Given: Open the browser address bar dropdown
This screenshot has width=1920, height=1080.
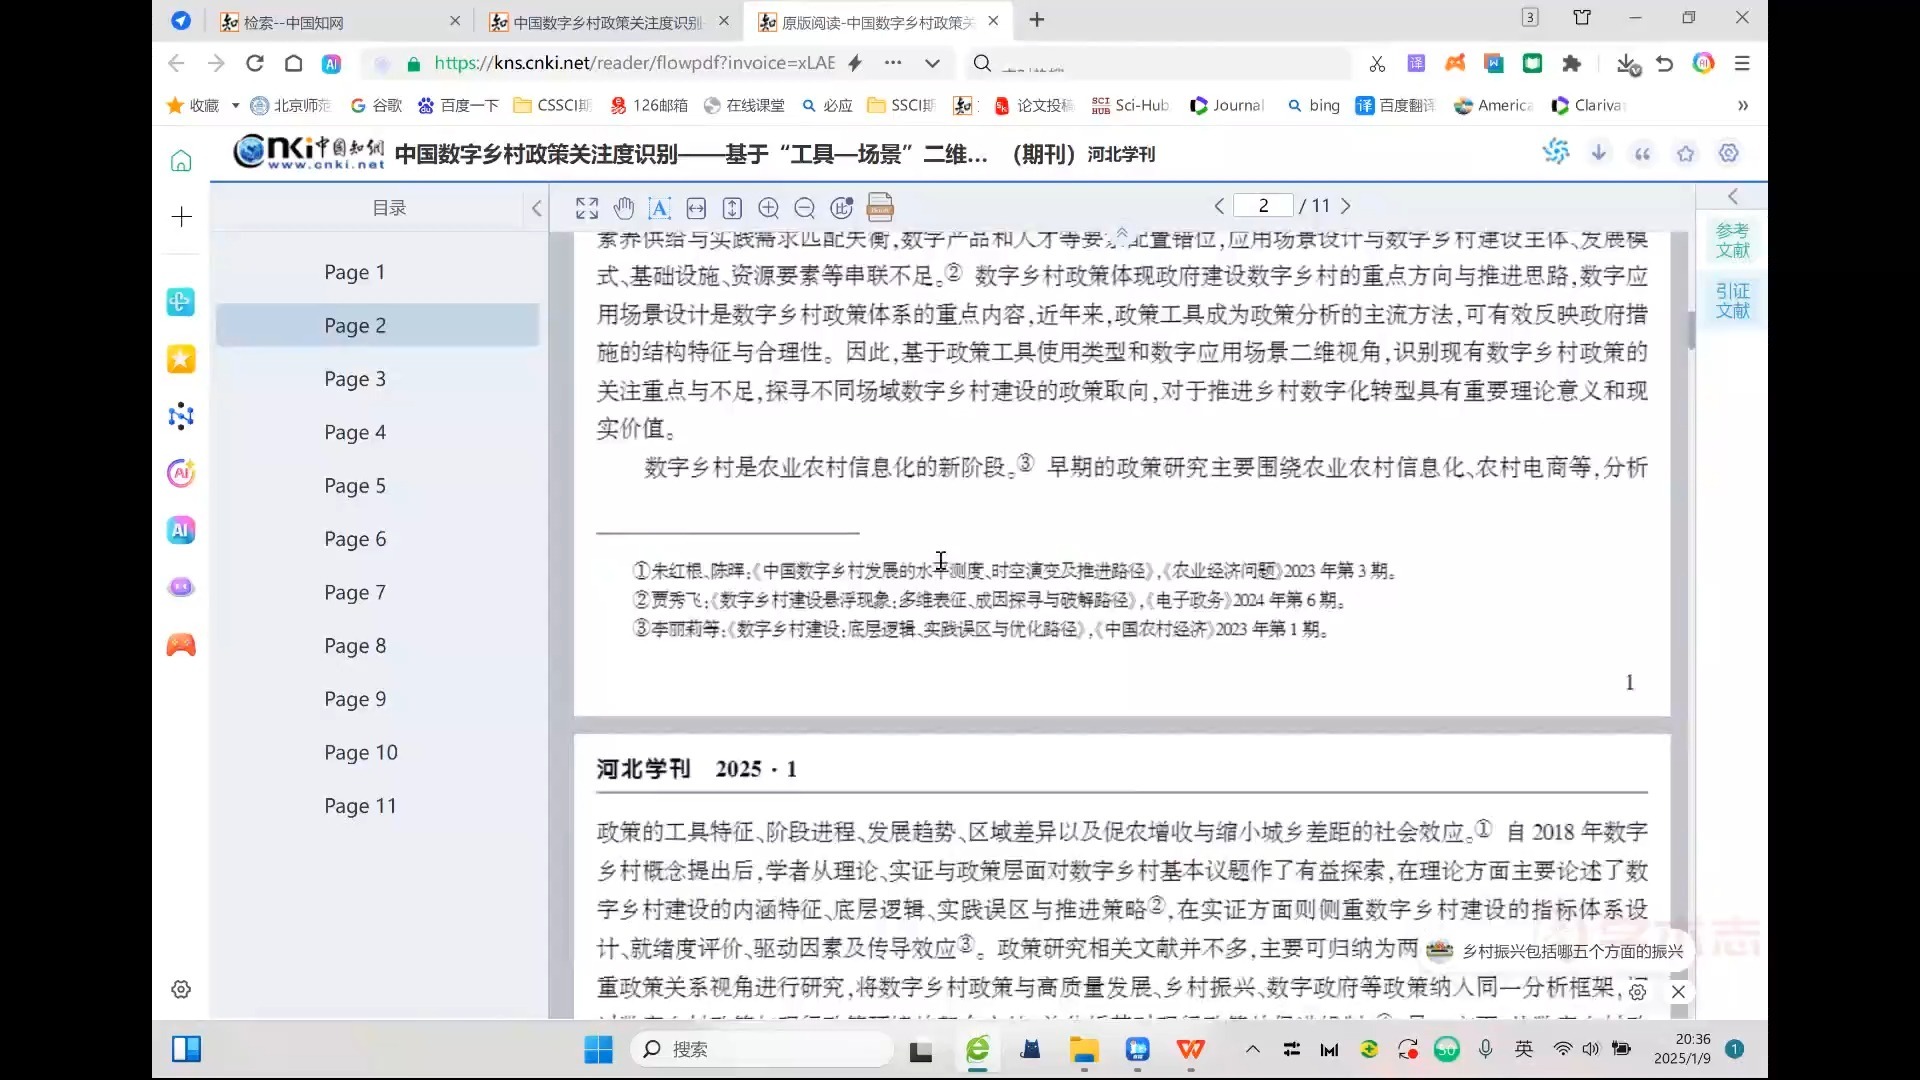Looking at the screenshot, I should (x=933, y=63).
